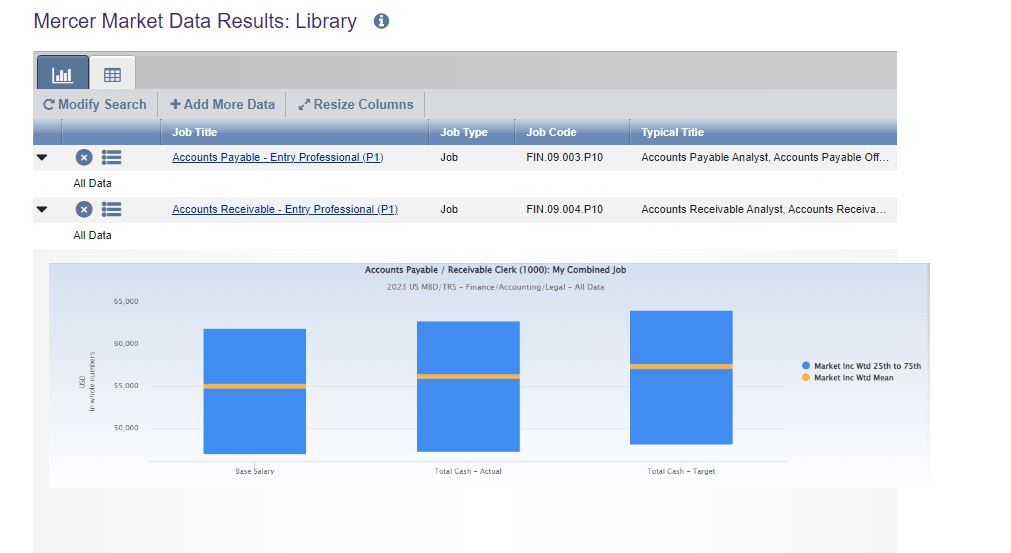Click the Total Cash - Target axis label
This screenshot has height=553, width=1011.
tap(682, 471)
